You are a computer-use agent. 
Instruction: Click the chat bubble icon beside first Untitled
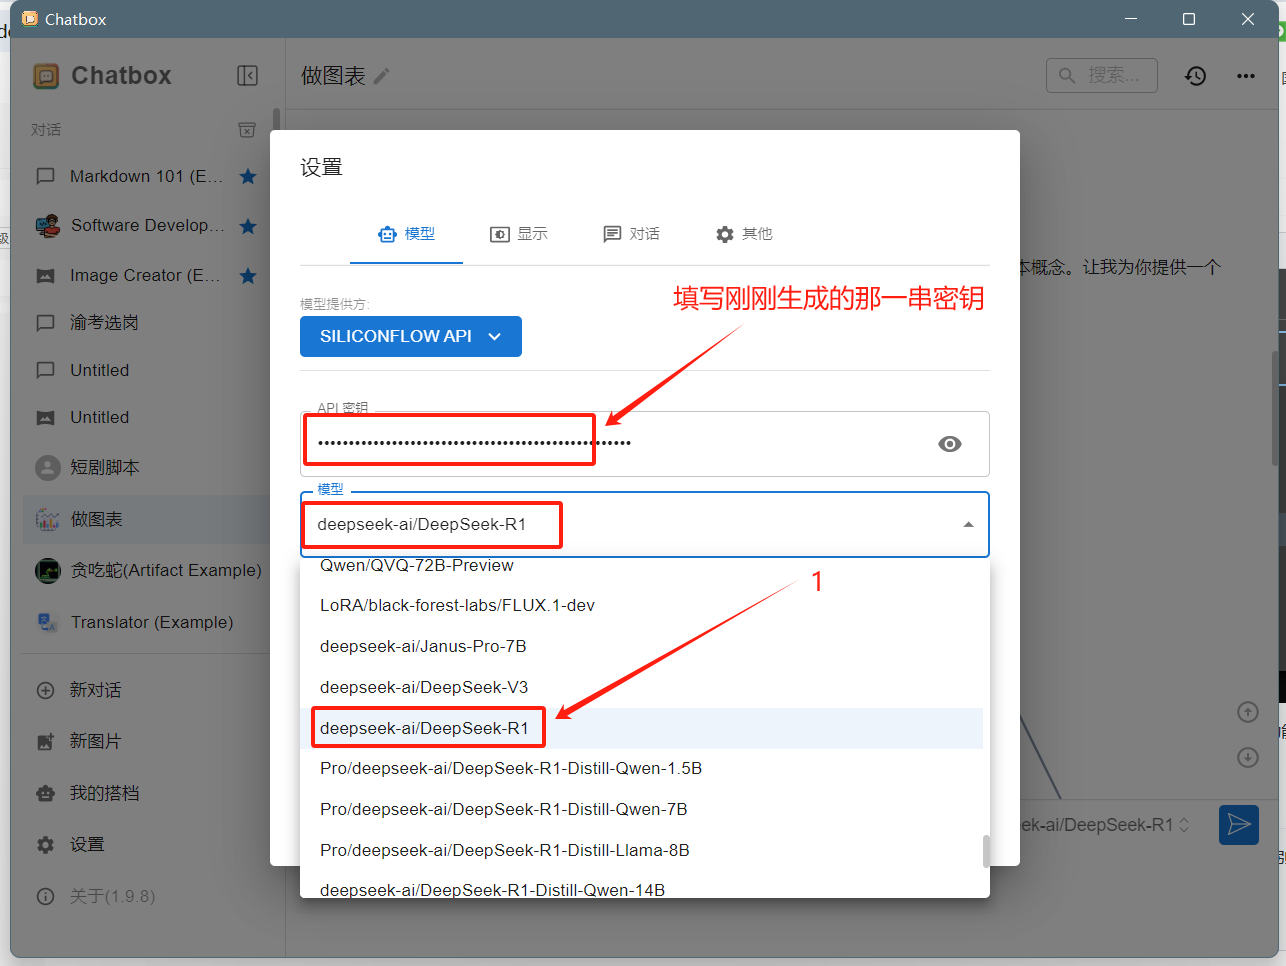(45, 370)
